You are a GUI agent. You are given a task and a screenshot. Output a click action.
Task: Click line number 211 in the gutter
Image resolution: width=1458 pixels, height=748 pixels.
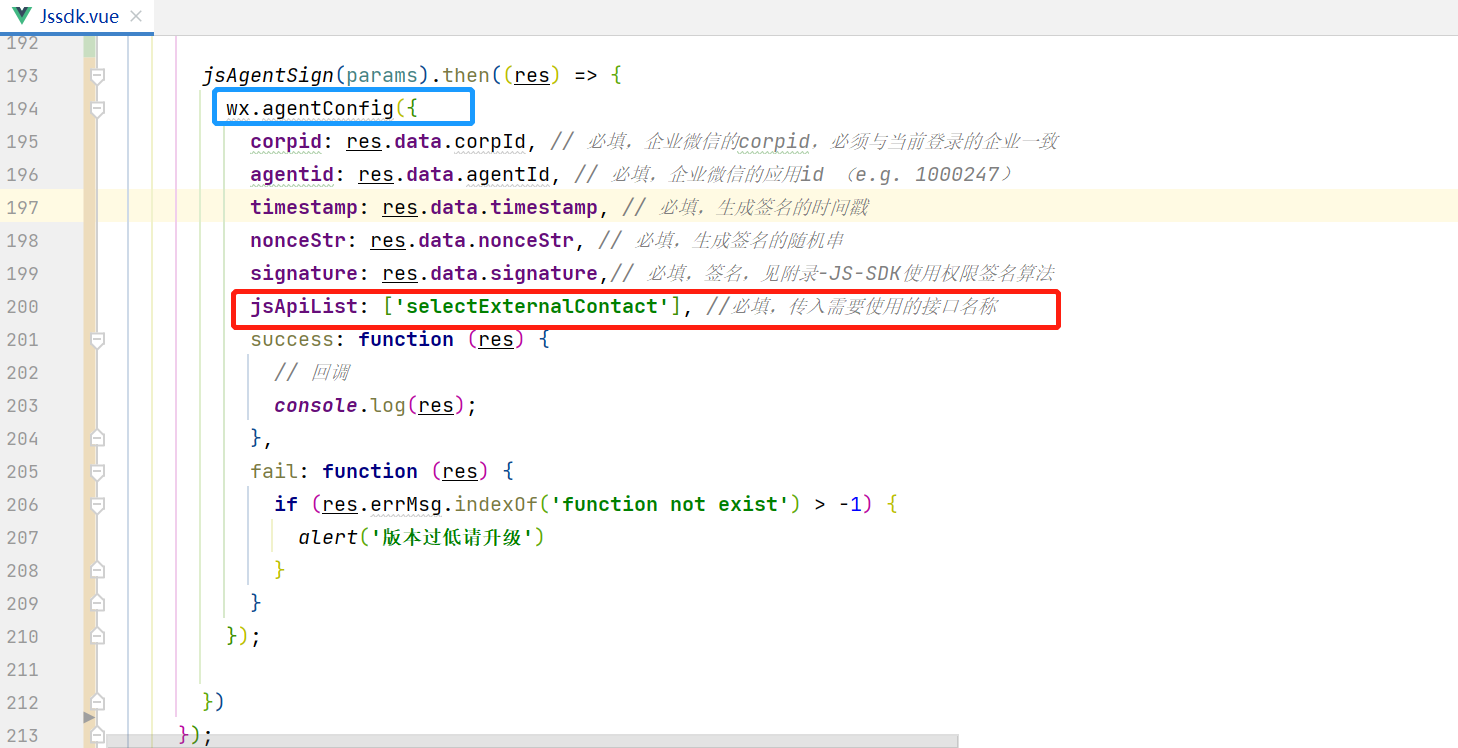22,670
